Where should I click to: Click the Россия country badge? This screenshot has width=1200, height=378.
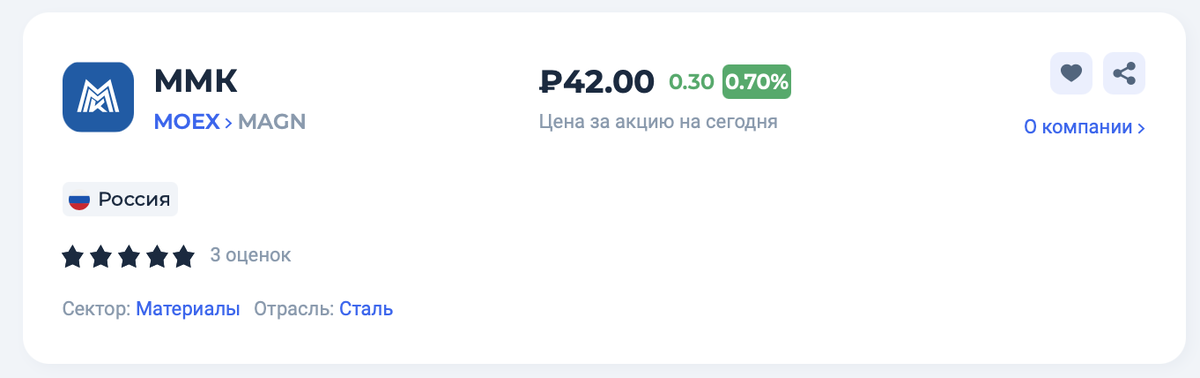120,200
